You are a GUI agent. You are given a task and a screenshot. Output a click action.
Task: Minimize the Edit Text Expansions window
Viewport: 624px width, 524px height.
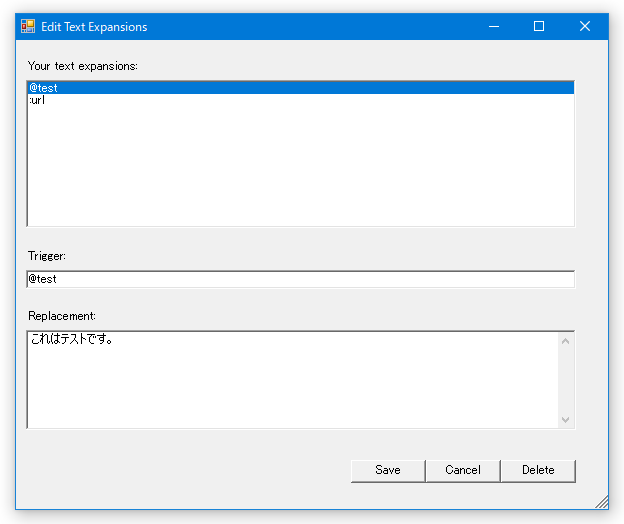494,27
